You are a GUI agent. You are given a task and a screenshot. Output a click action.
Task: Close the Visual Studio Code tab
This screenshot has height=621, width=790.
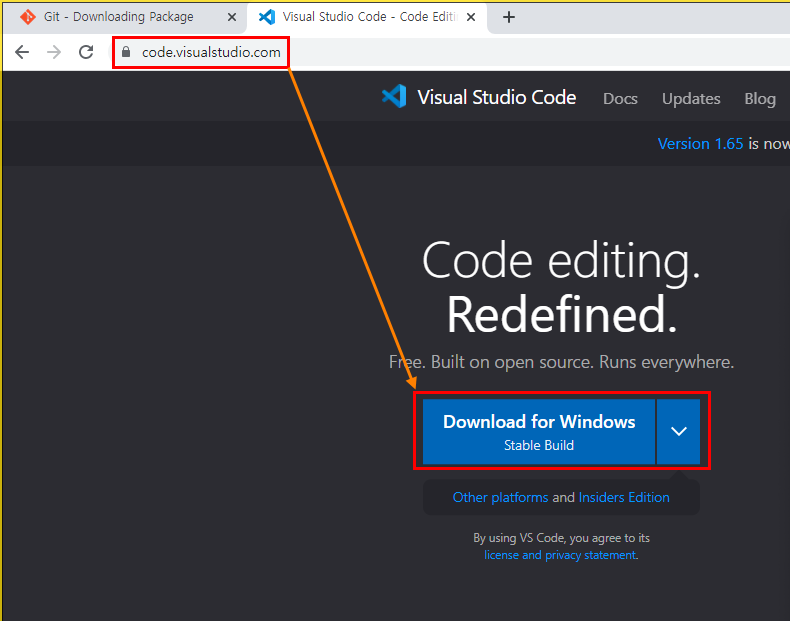(x=471, y=17)
